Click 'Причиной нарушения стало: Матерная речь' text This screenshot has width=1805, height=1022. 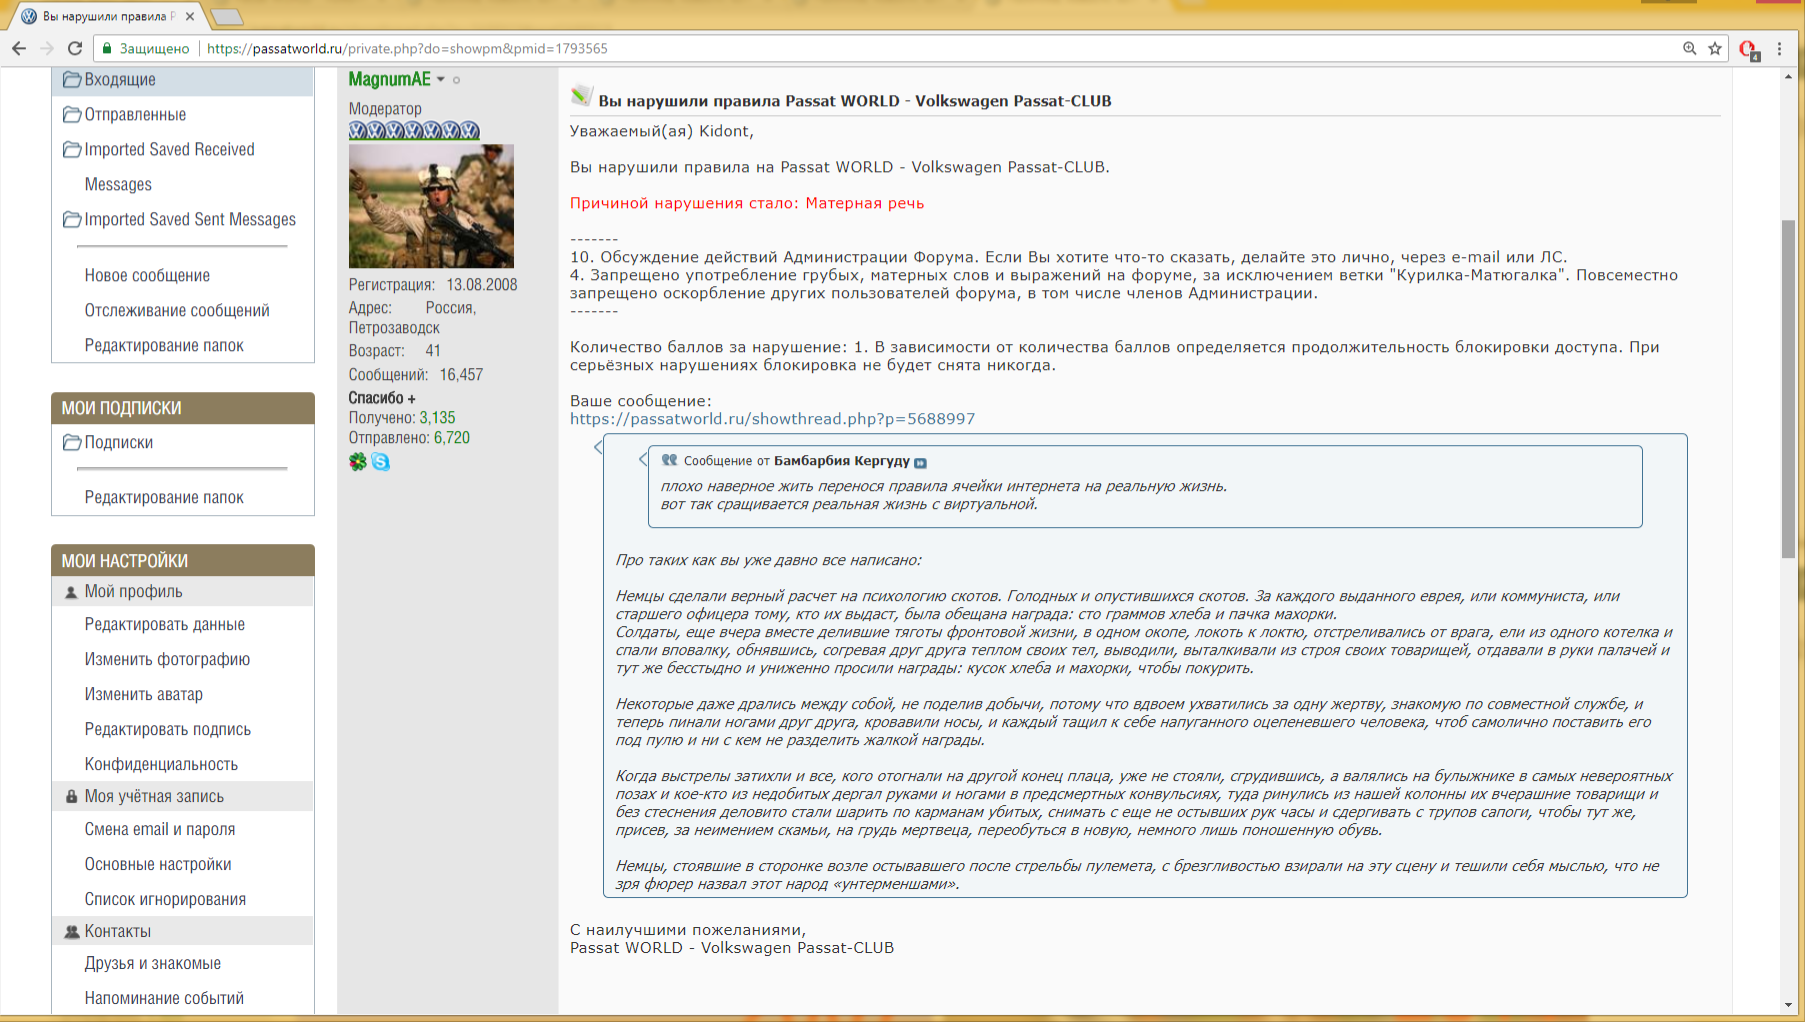click(747, 203)
